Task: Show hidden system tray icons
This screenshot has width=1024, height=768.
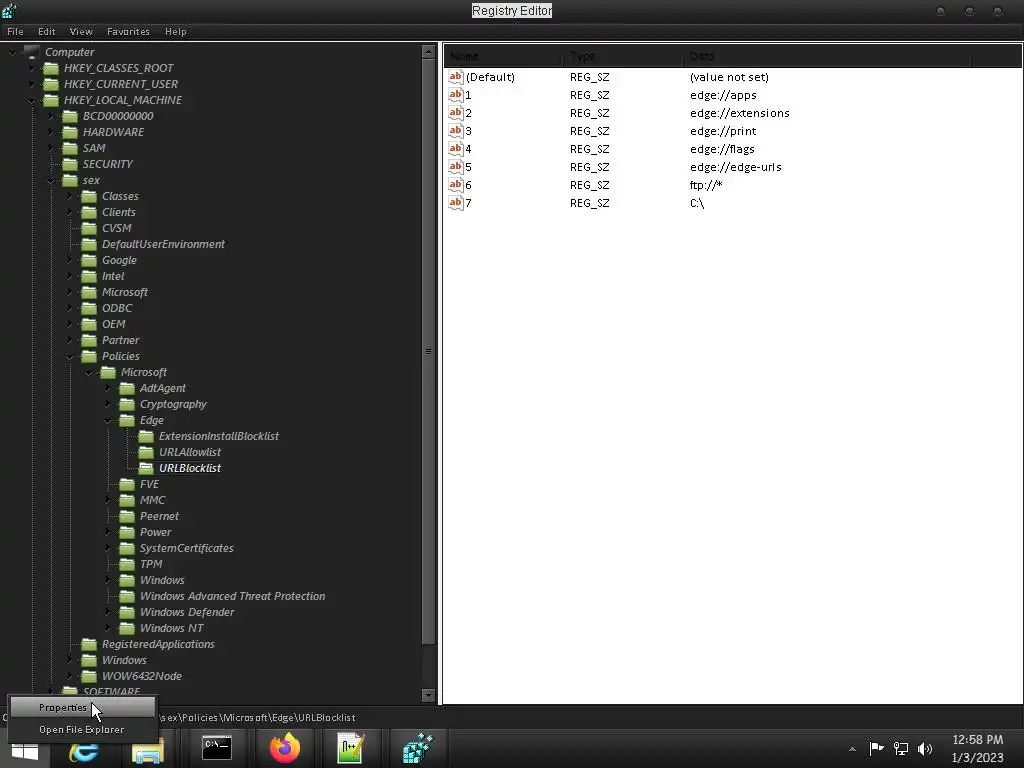Action: (852, 749)
